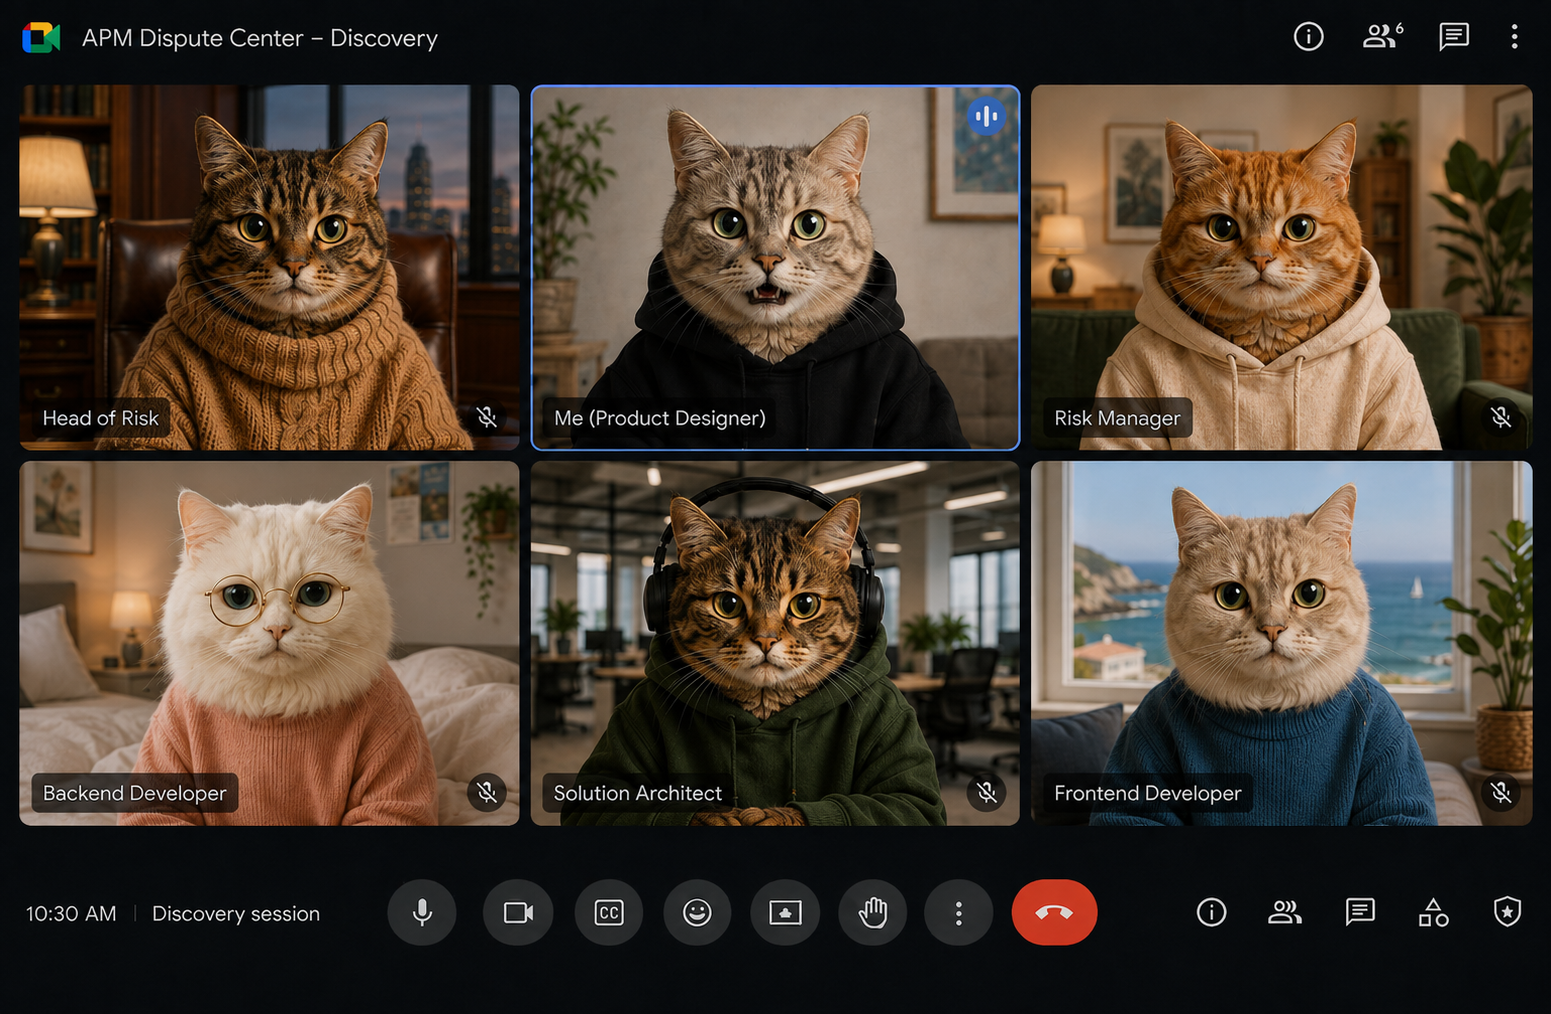This screenshot has width=1551, height=1014.
Task: Click the Frontend Developer muted mic icon
Action: pyautogui.click(x=1501, y=793)
